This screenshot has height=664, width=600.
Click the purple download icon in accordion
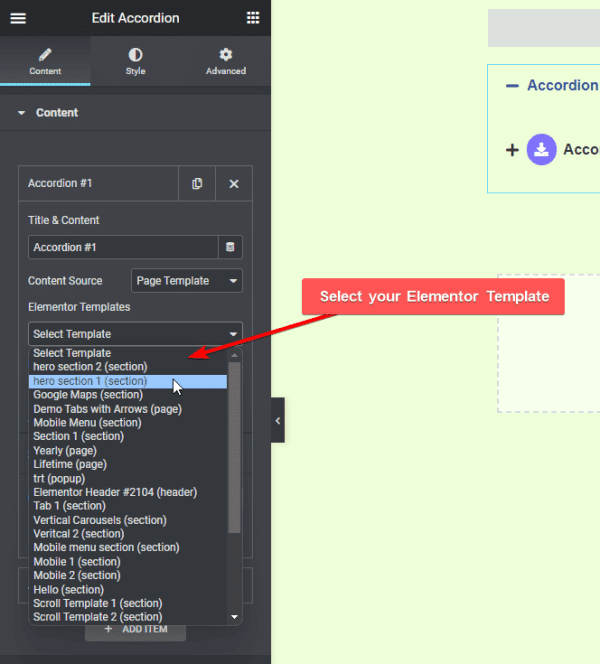[x=541, y=149]
